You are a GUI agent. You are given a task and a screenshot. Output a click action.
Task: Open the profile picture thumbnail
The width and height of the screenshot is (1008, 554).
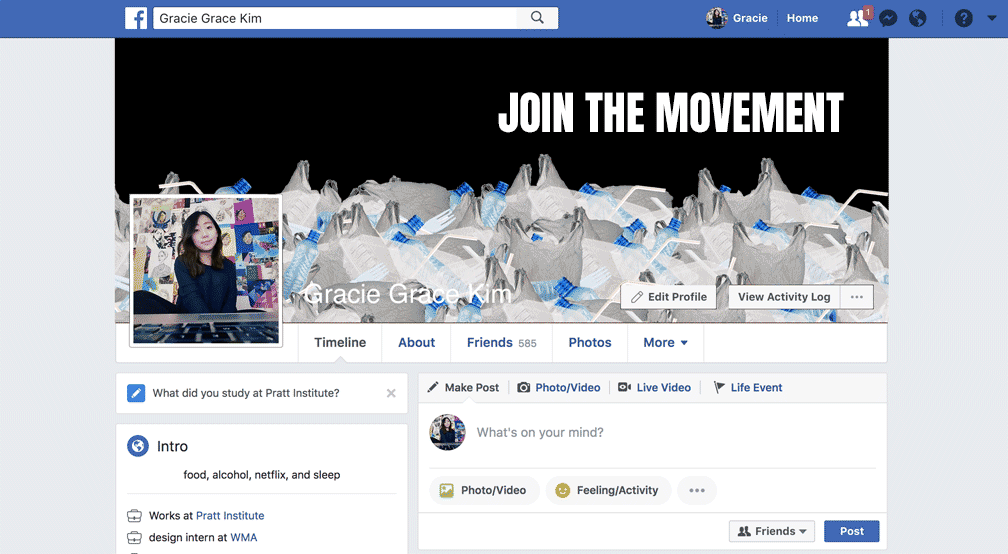(x=206, y=270)
